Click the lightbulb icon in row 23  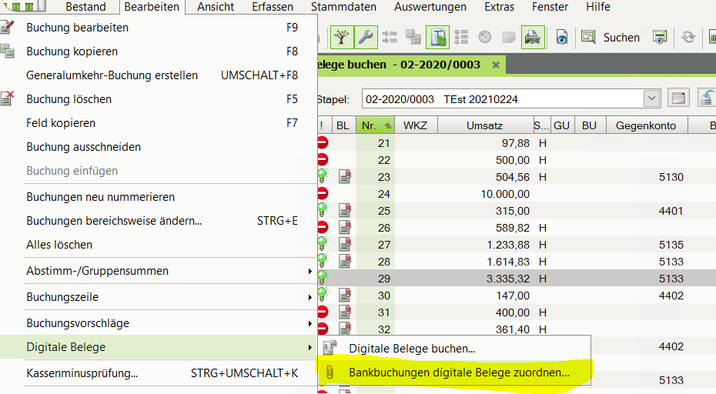coord(322,176)
